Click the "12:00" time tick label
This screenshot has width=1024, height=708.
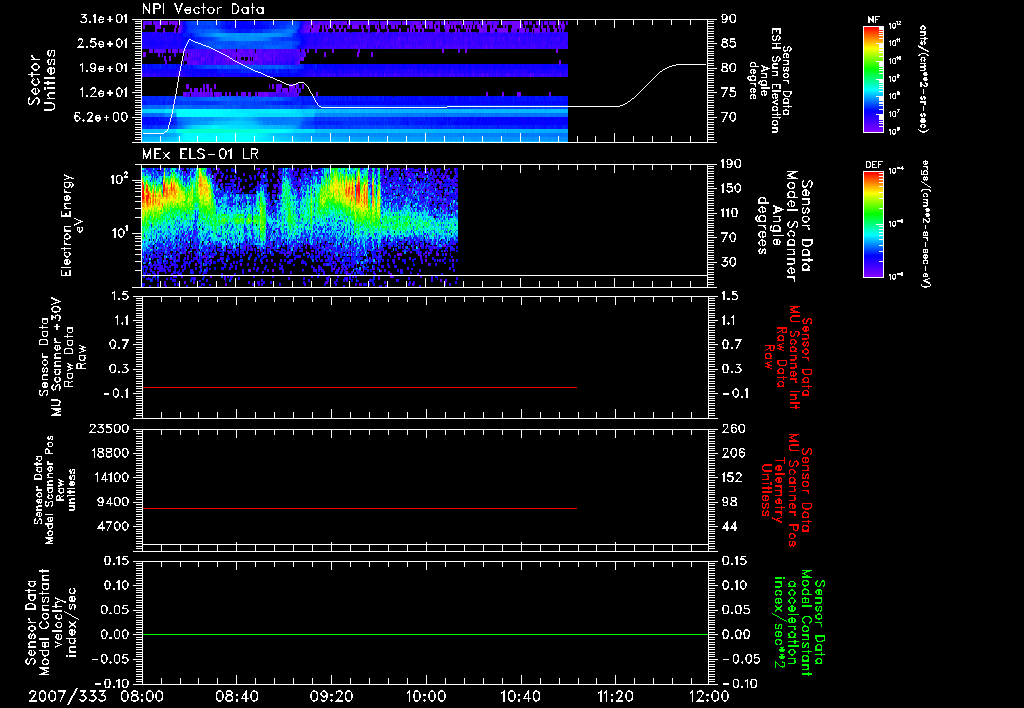(x=709, y=696)
